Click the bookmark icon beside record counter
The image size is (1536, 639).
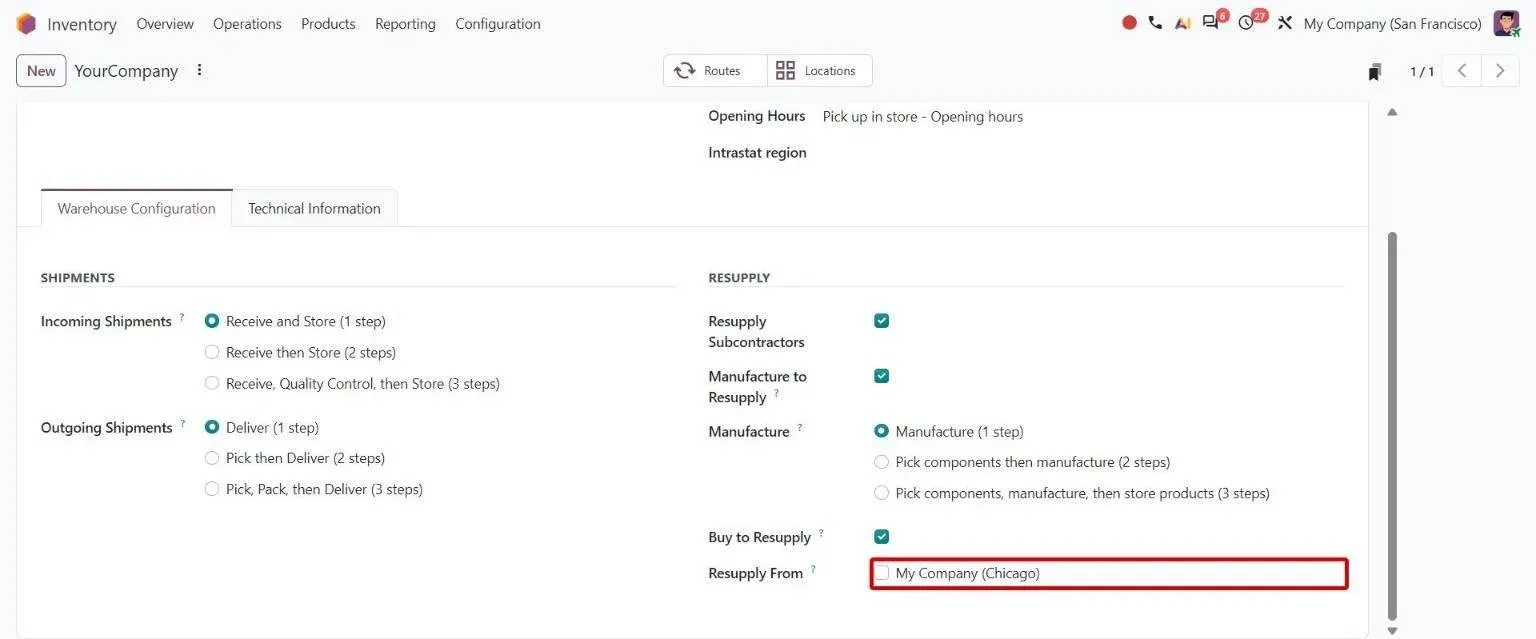1375,71
